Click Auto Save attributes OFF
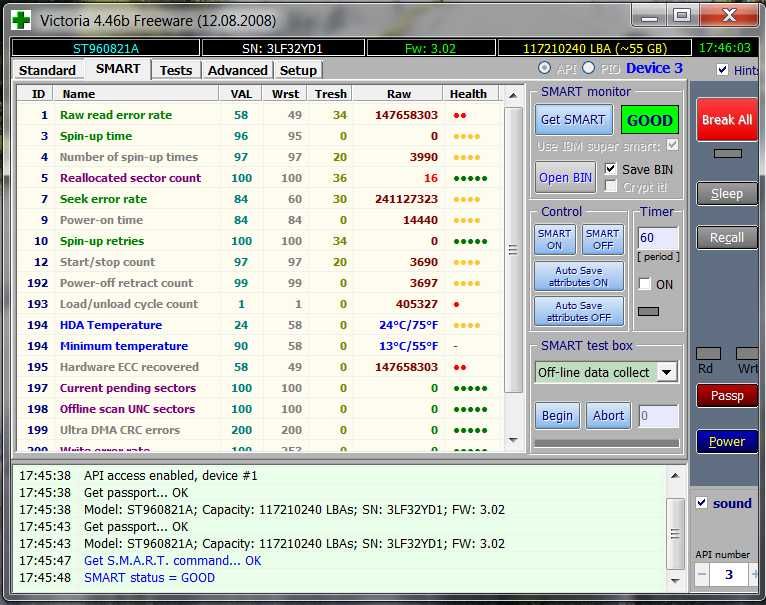The height and width of the screenshot is (605, 766). click(x=579, y=311)
